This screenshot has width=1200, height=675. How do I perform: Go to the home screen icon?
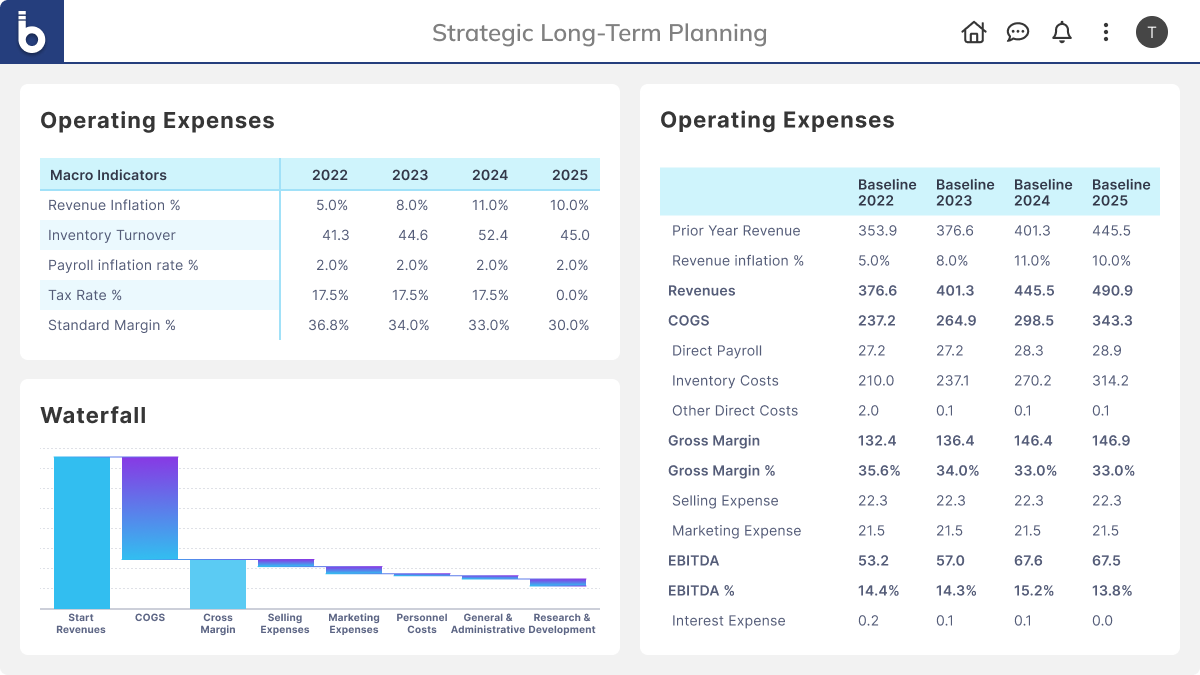[x=973, y=32]
